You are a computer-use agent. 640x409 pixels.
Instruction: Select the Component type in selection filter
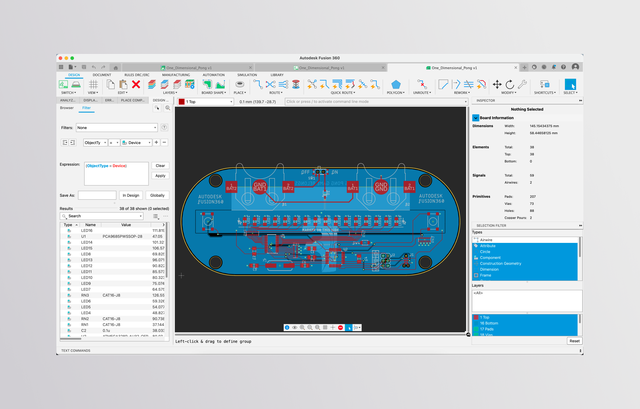pyautogui.click(x=525, y=258)
